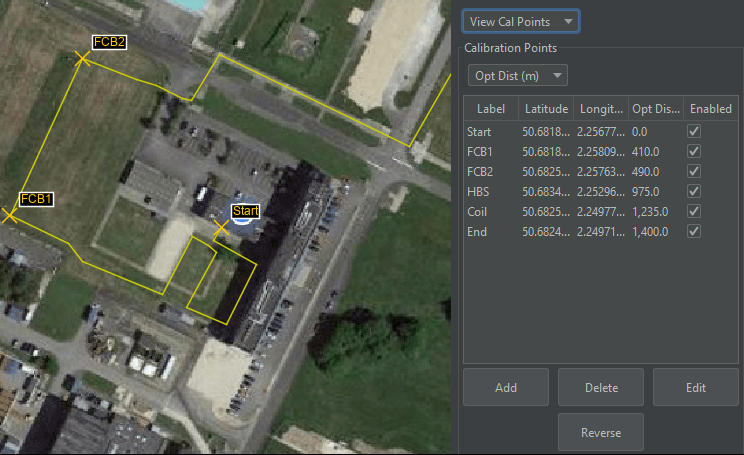Viewport: 744px width, 455px height.
Task: Disable the End calibration point
Action: [693, 231]
